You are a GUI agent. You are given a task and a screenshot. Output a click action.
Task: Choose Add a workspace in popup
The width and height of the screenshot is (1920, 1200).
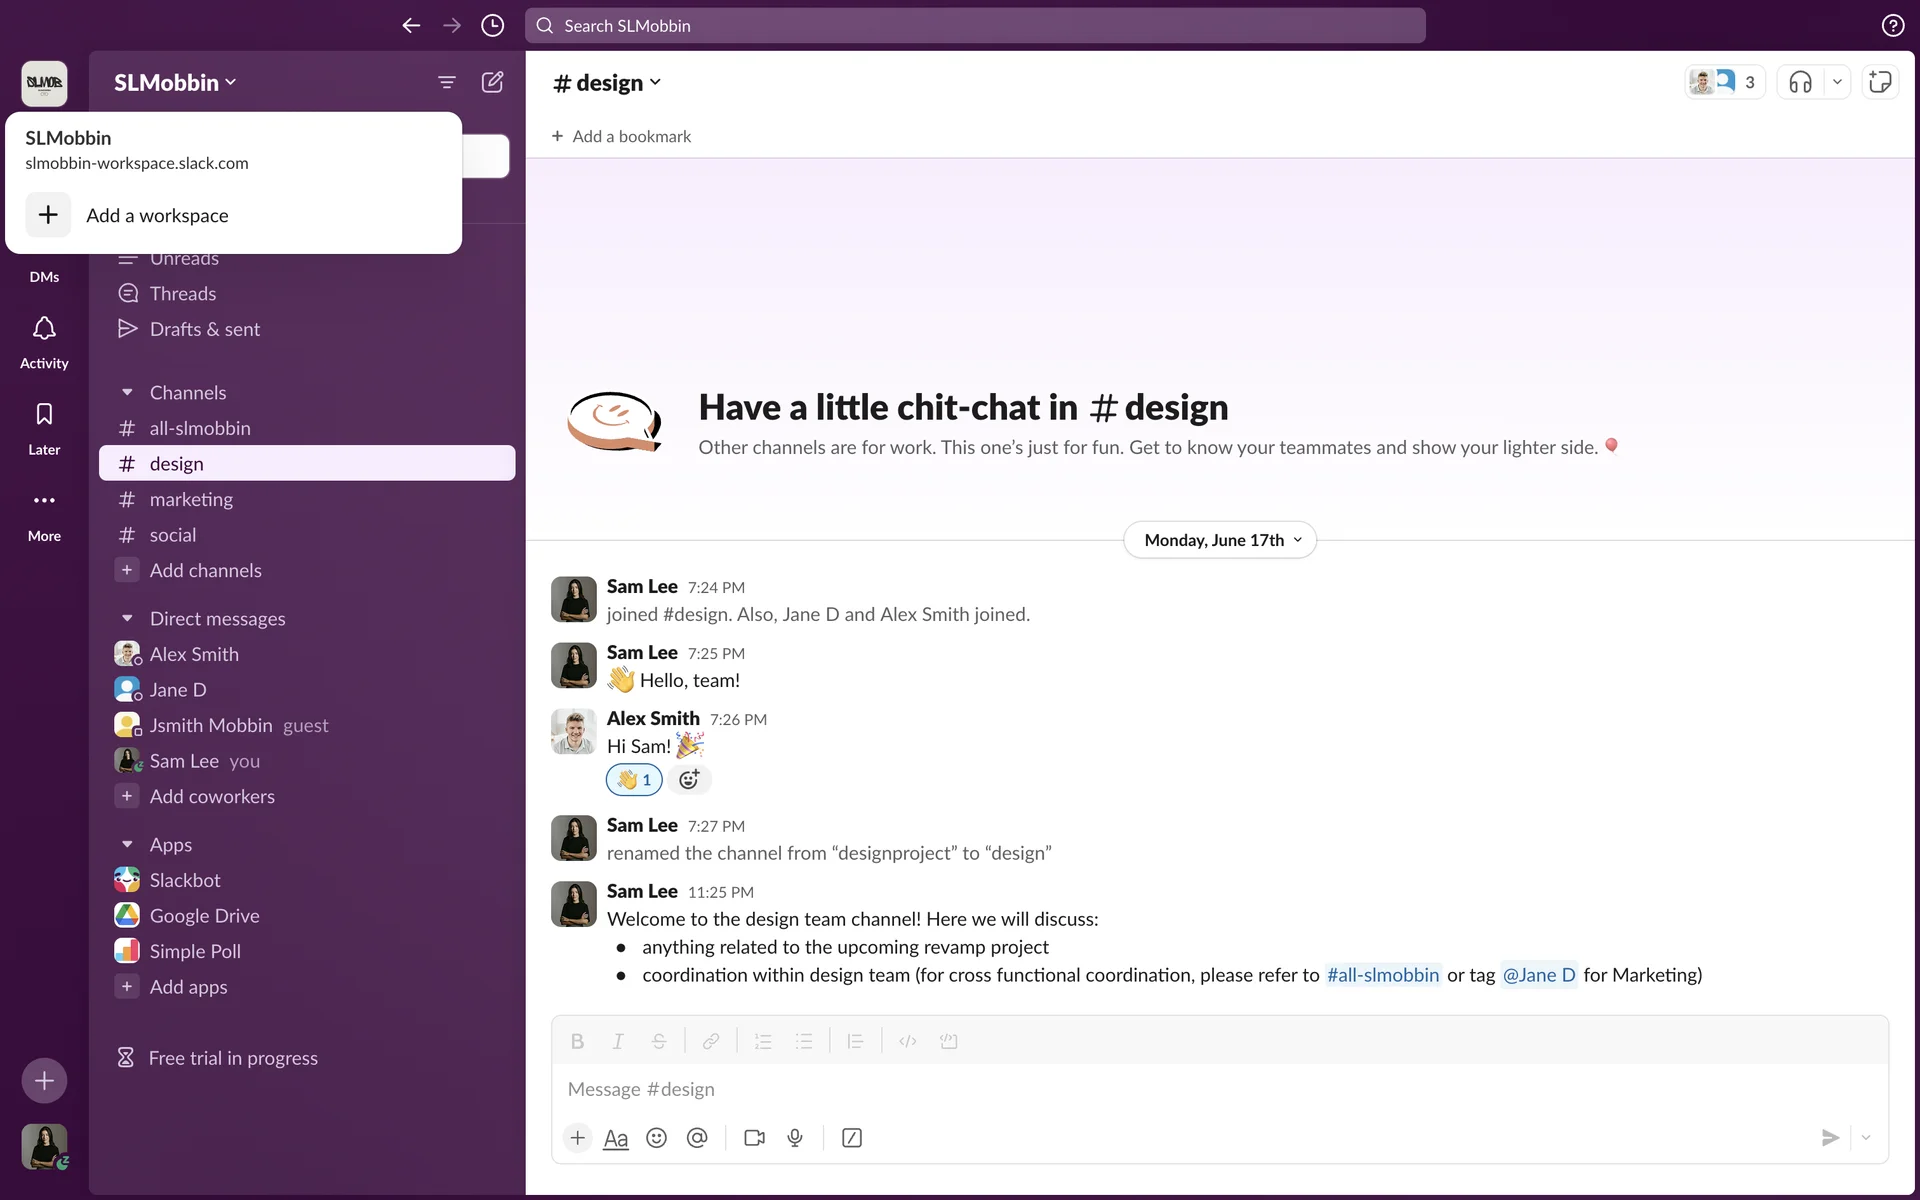157,215
